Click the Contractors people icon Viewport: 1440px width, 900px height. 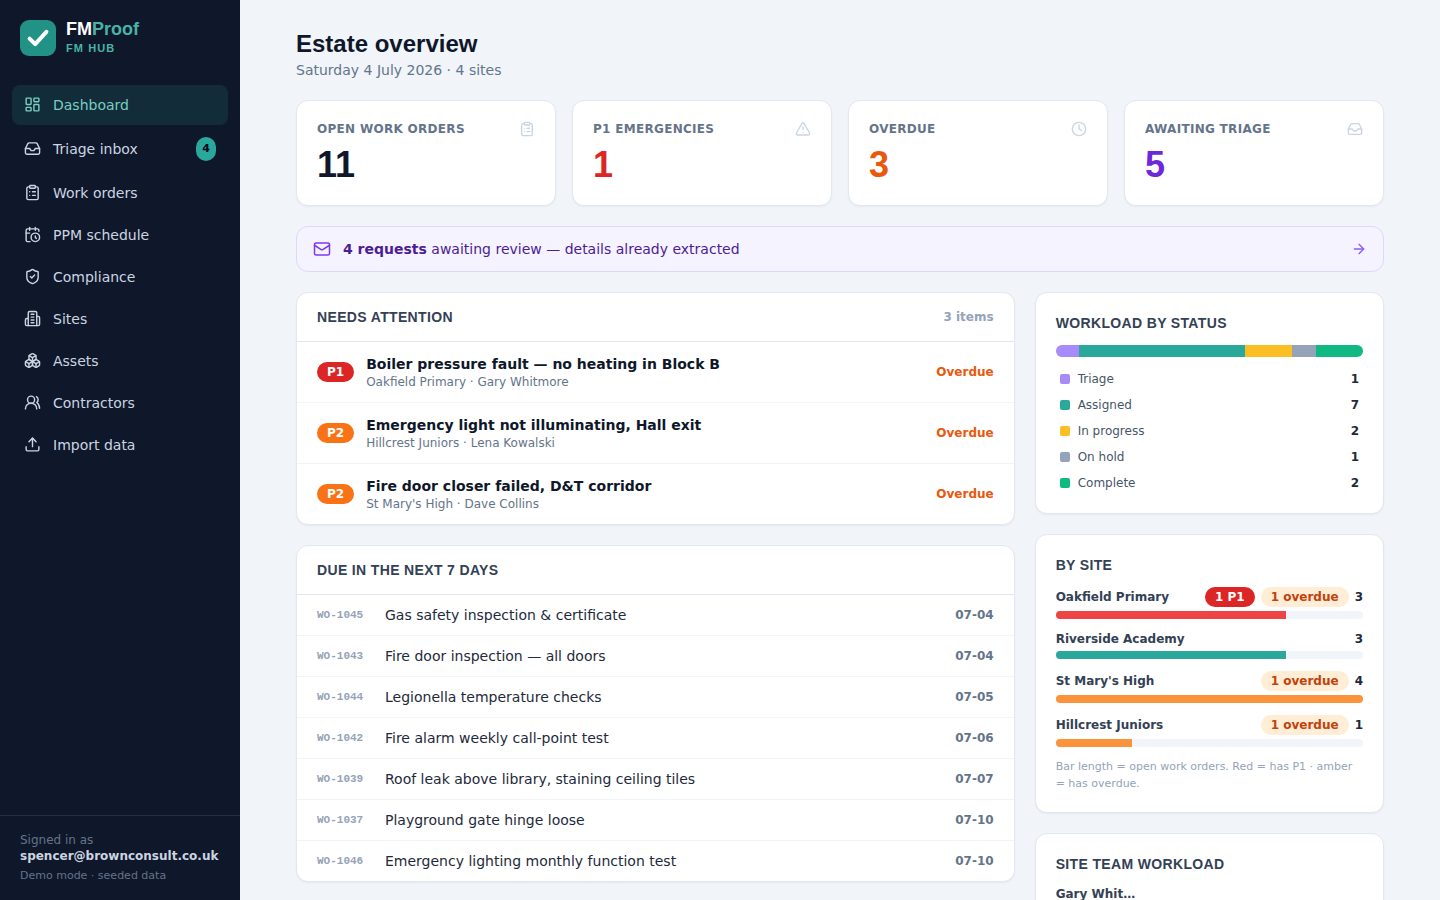pos(33,403)
